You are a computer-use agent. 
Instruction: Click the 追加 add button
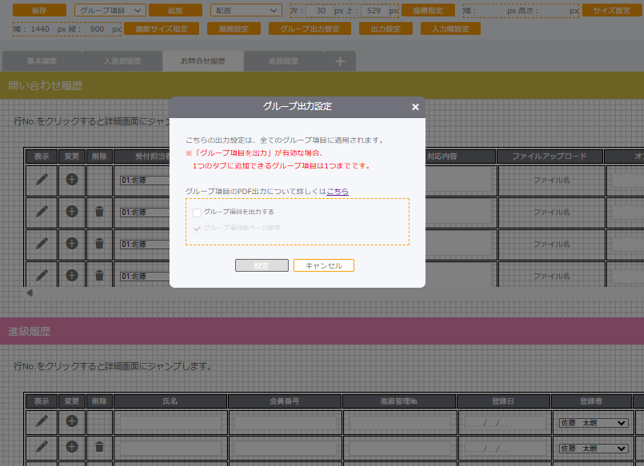(175, 10)
